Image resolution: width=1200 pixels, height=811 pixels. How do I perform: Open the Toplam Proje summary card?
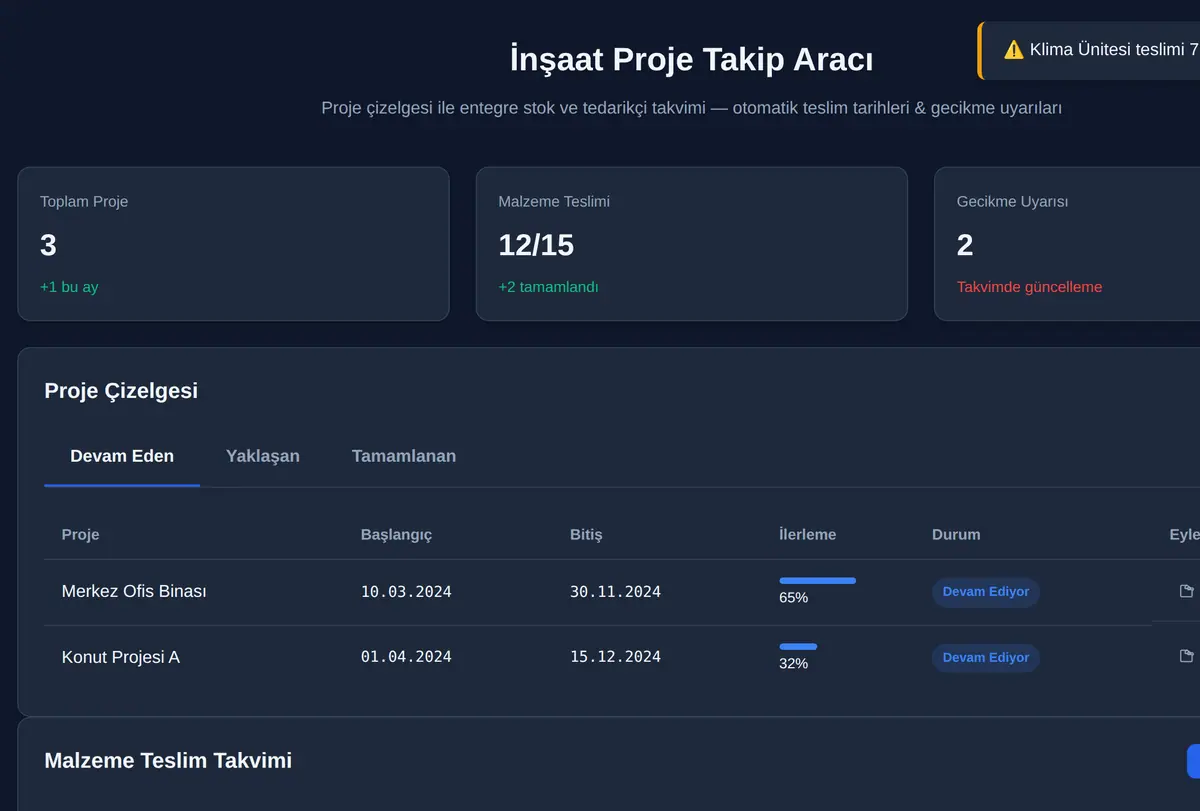[x=233, y=244]
